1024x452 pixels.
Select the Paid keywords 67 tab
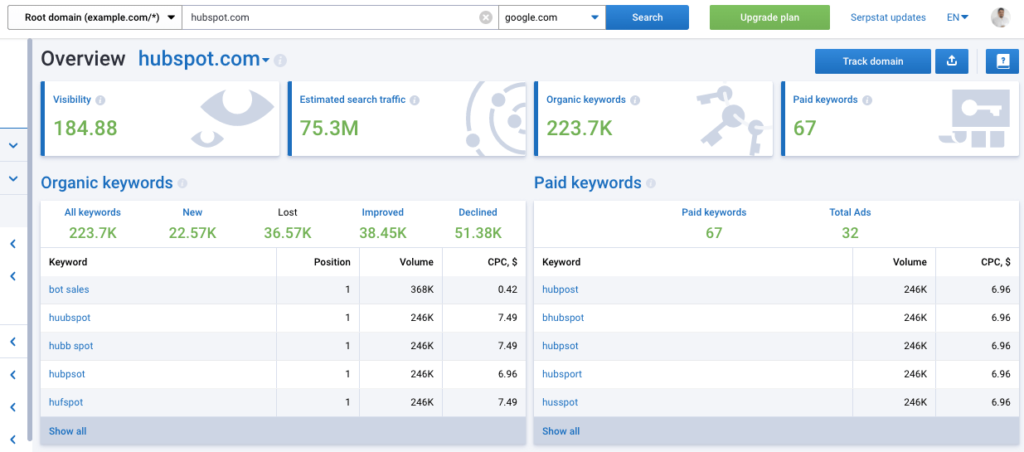[x=714, y=223]
